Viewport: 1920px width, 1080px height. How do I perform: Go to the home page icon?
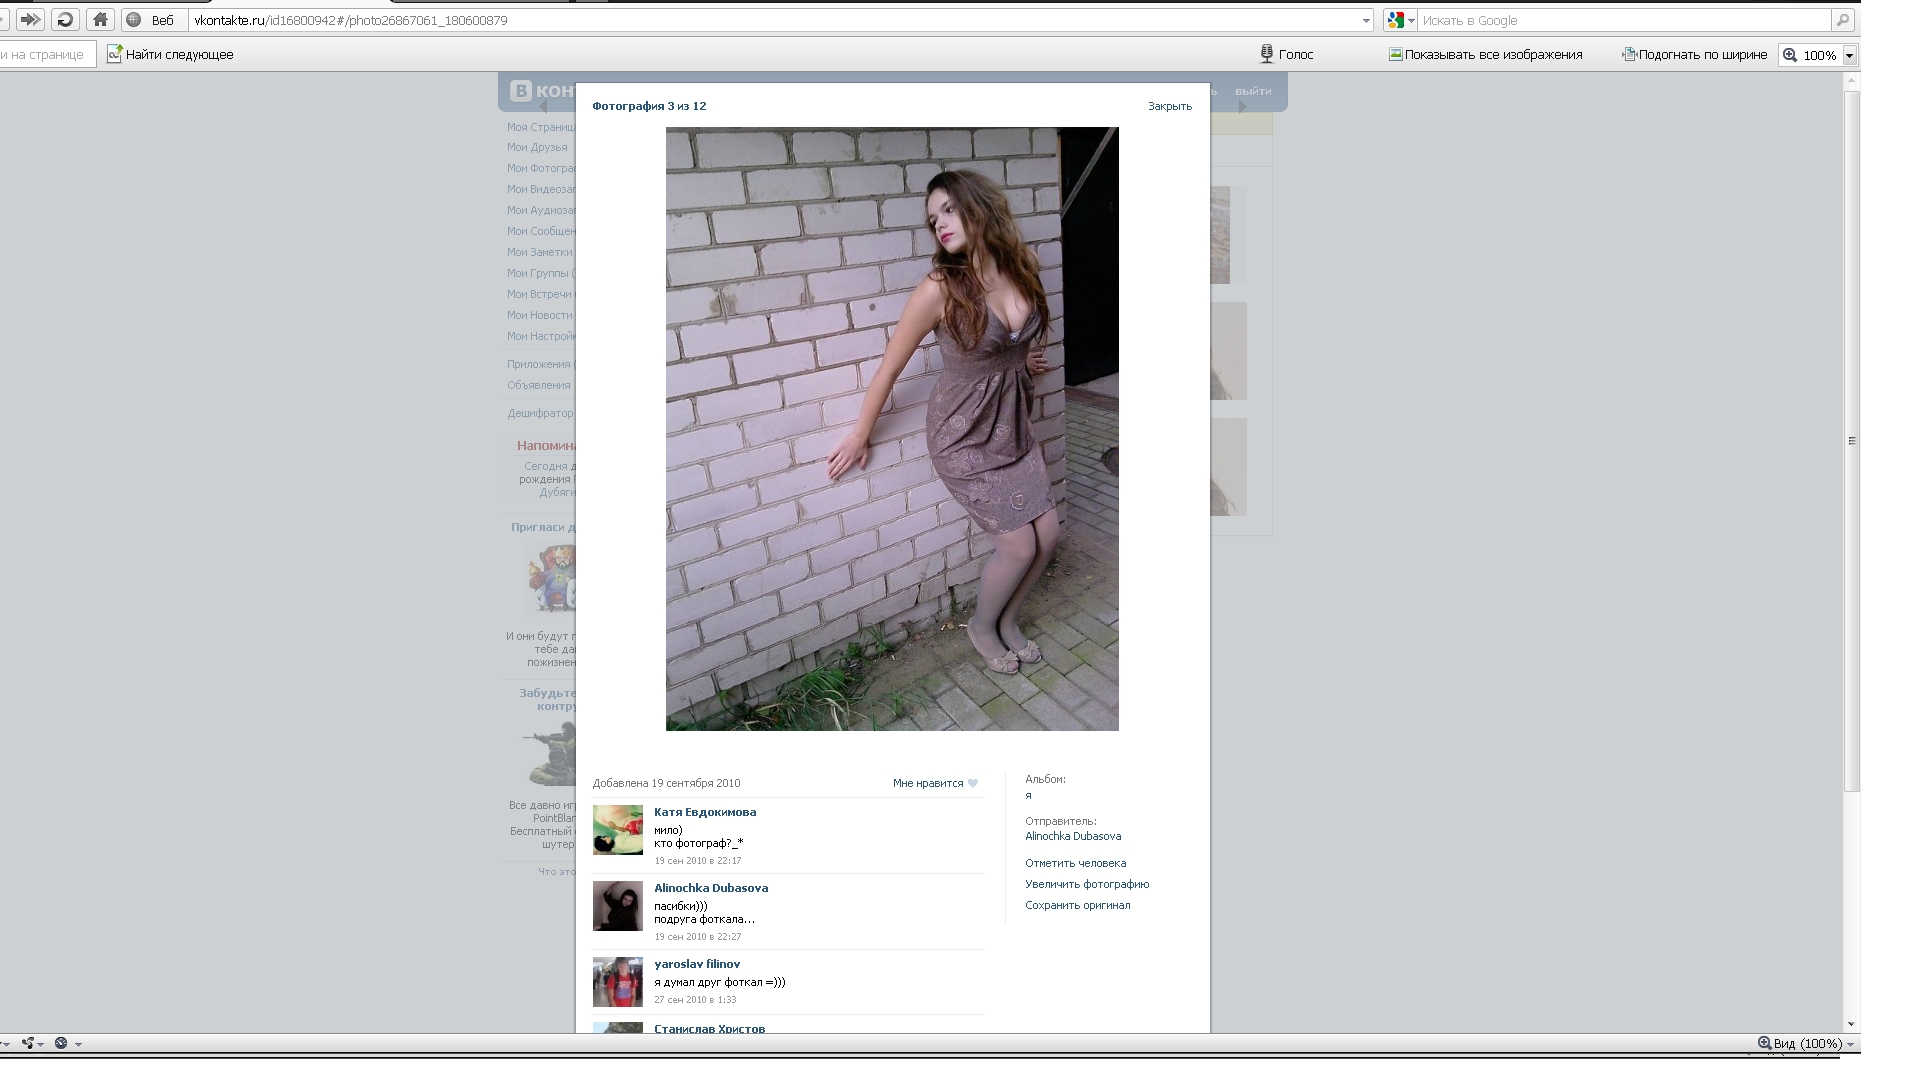click(x=100, y=19)
